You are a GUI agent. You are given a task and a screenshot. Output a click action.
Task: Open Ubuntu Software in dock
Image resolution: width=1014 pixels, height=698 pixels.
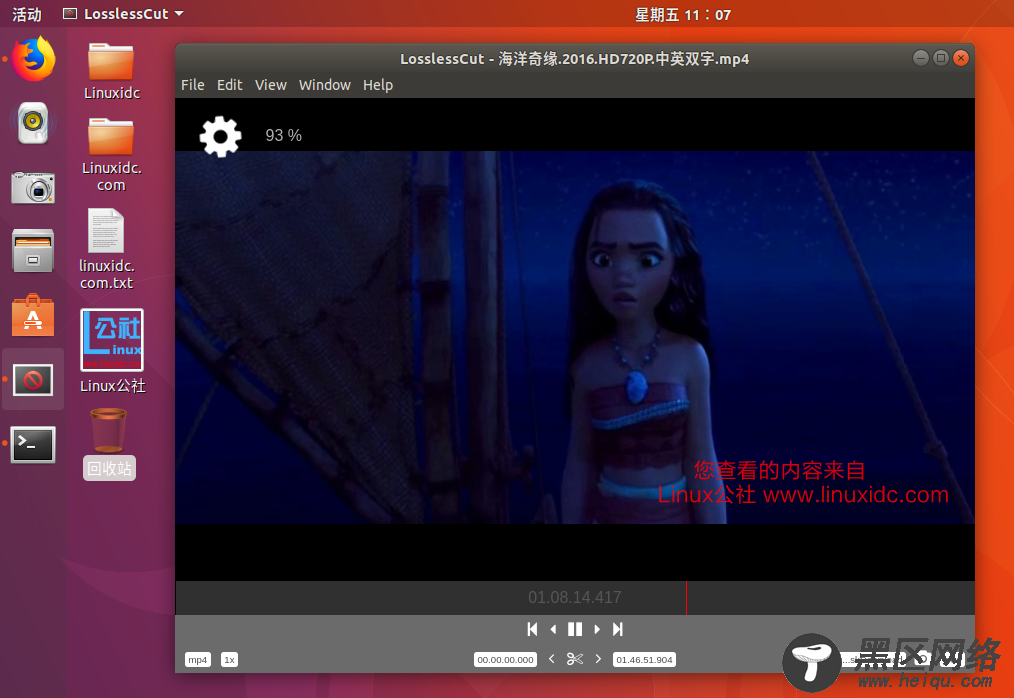(33, 316)
